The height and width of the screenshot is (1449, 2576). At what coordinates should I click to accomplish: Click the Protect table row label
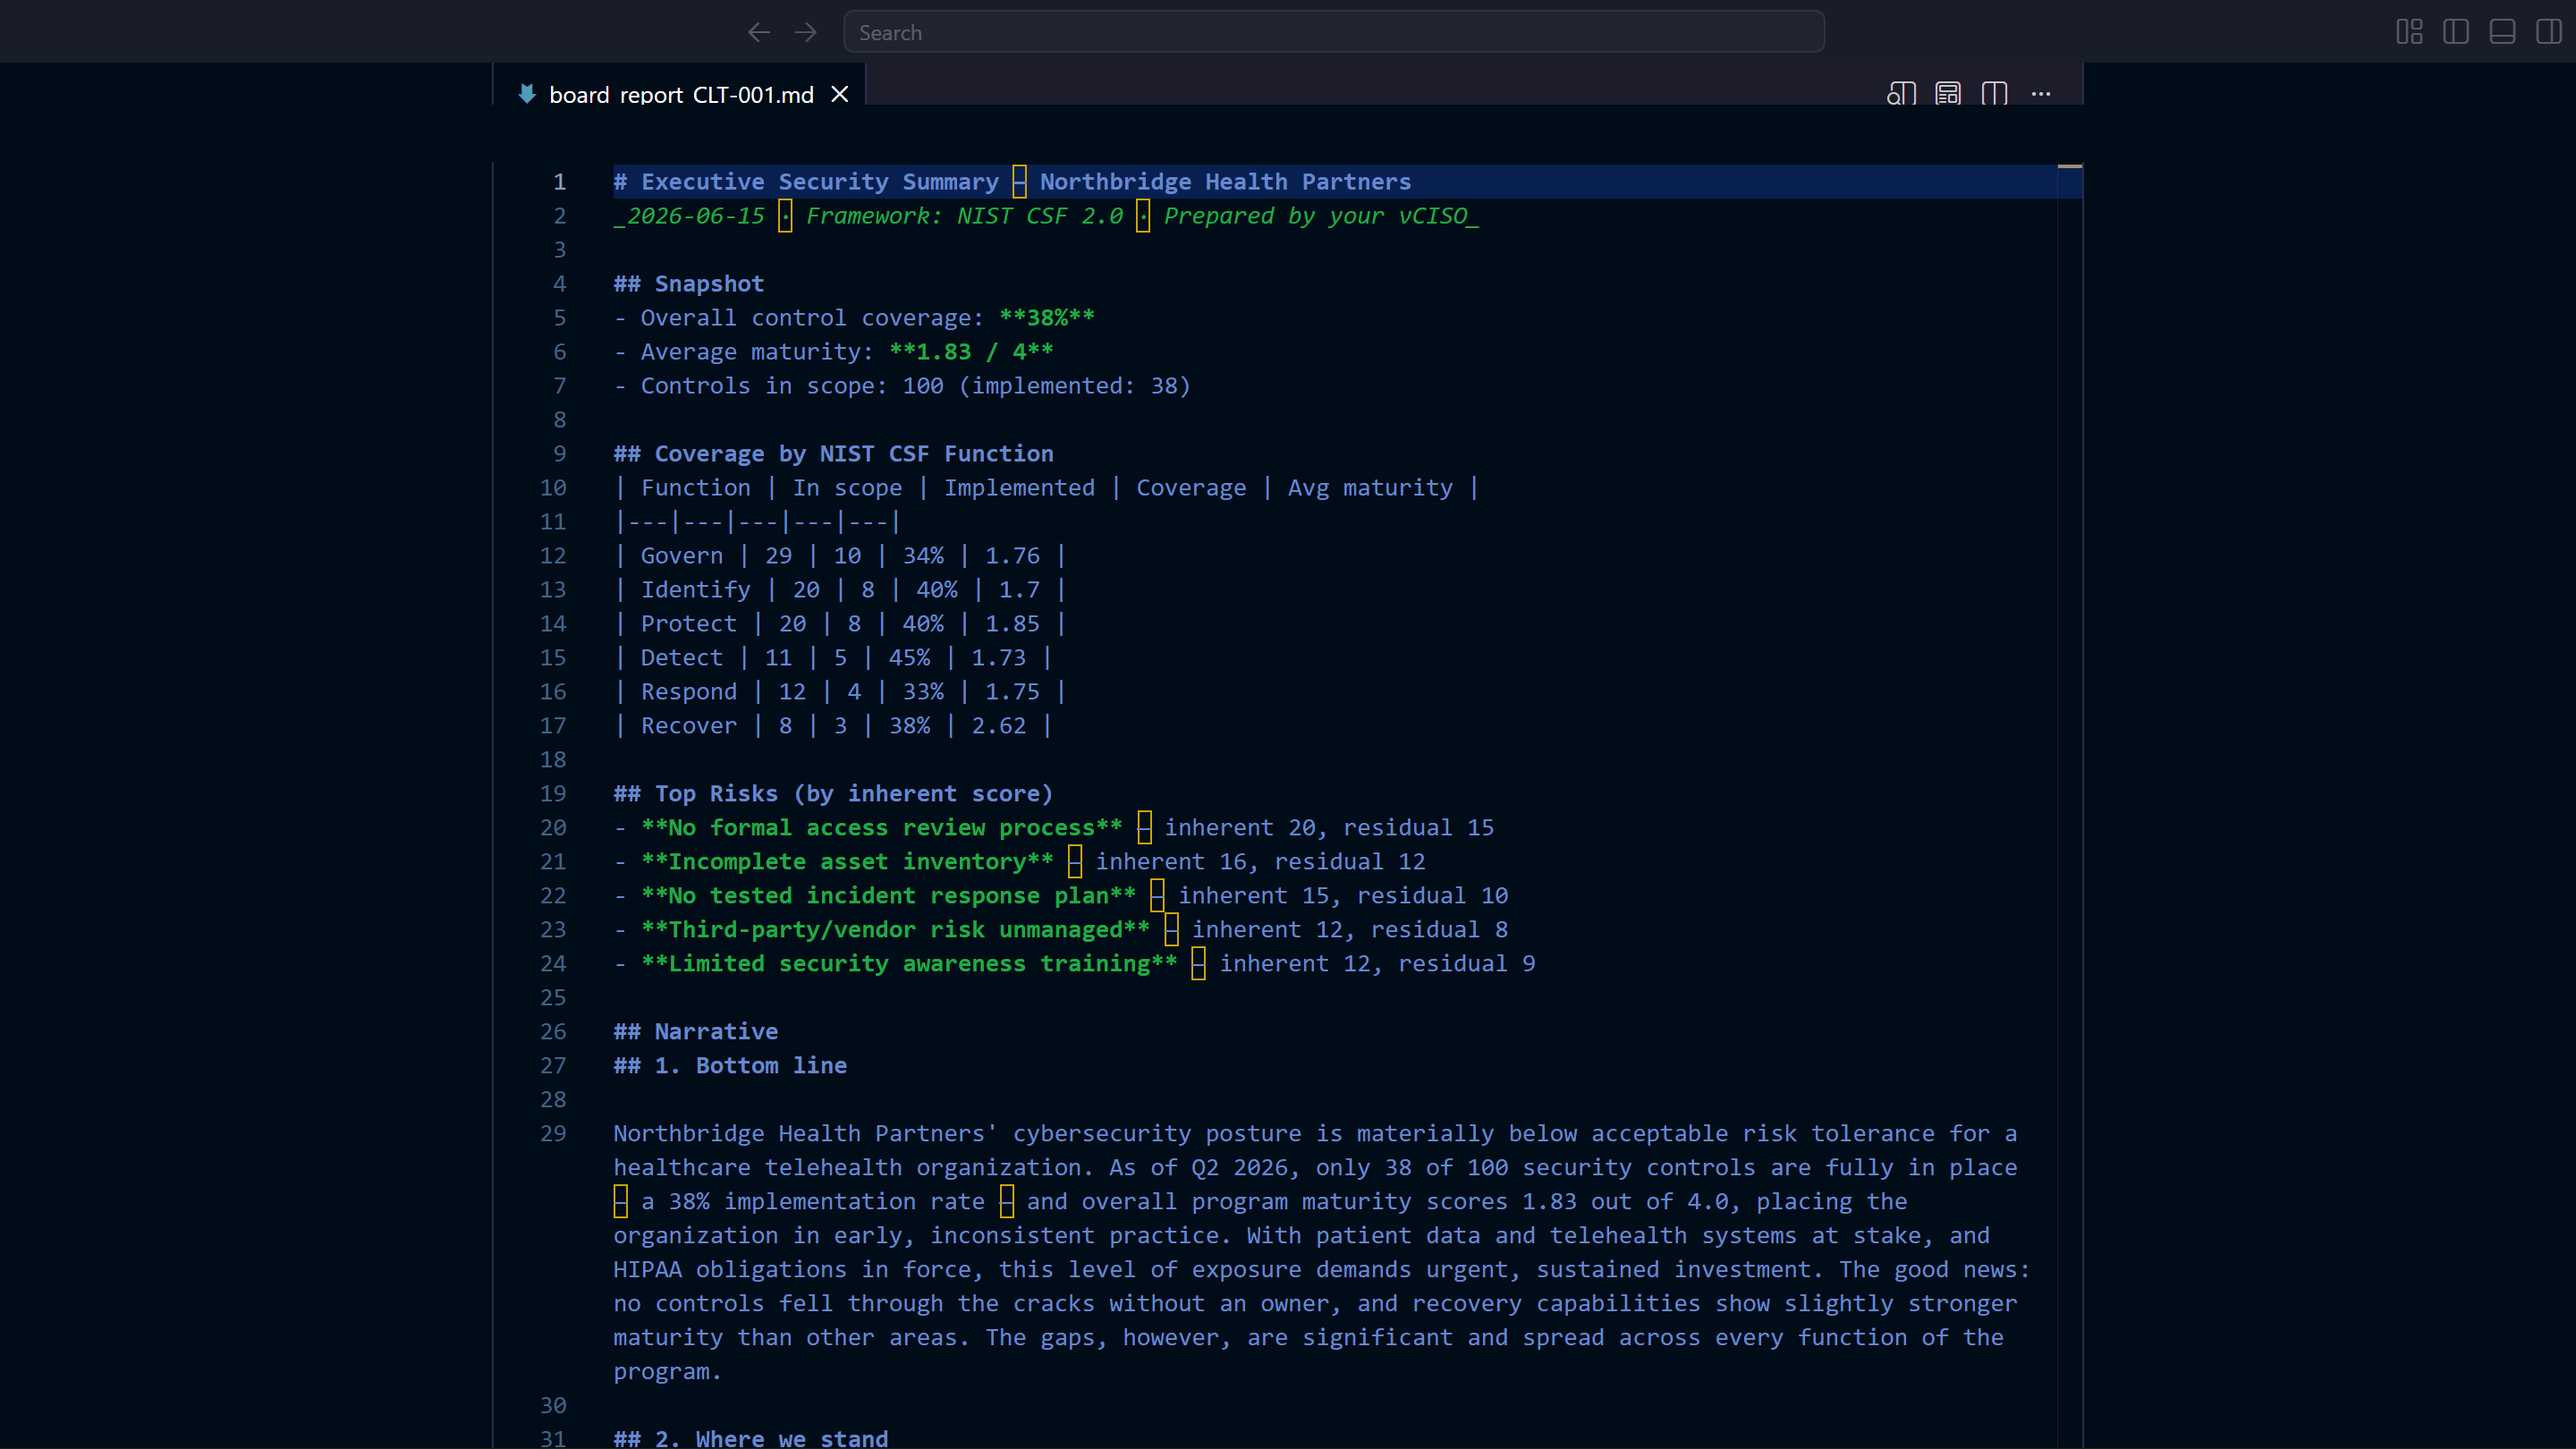[x=689, y=624]
